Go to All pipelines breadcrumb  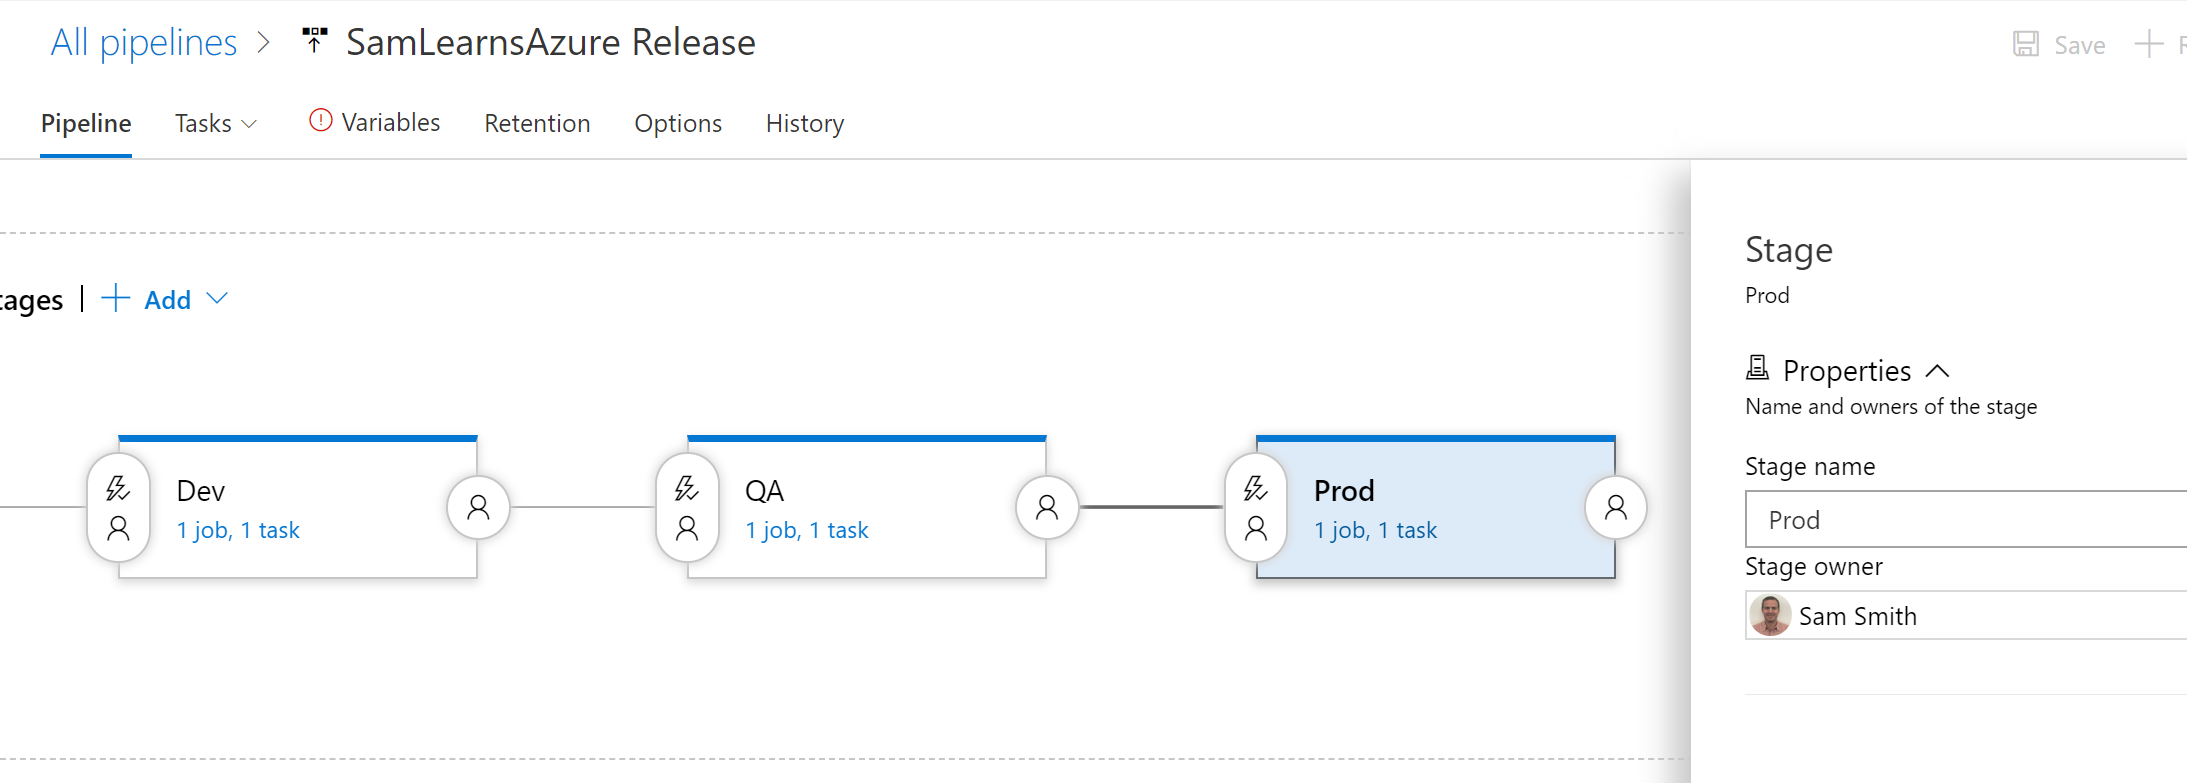click(x=144, y=42)
